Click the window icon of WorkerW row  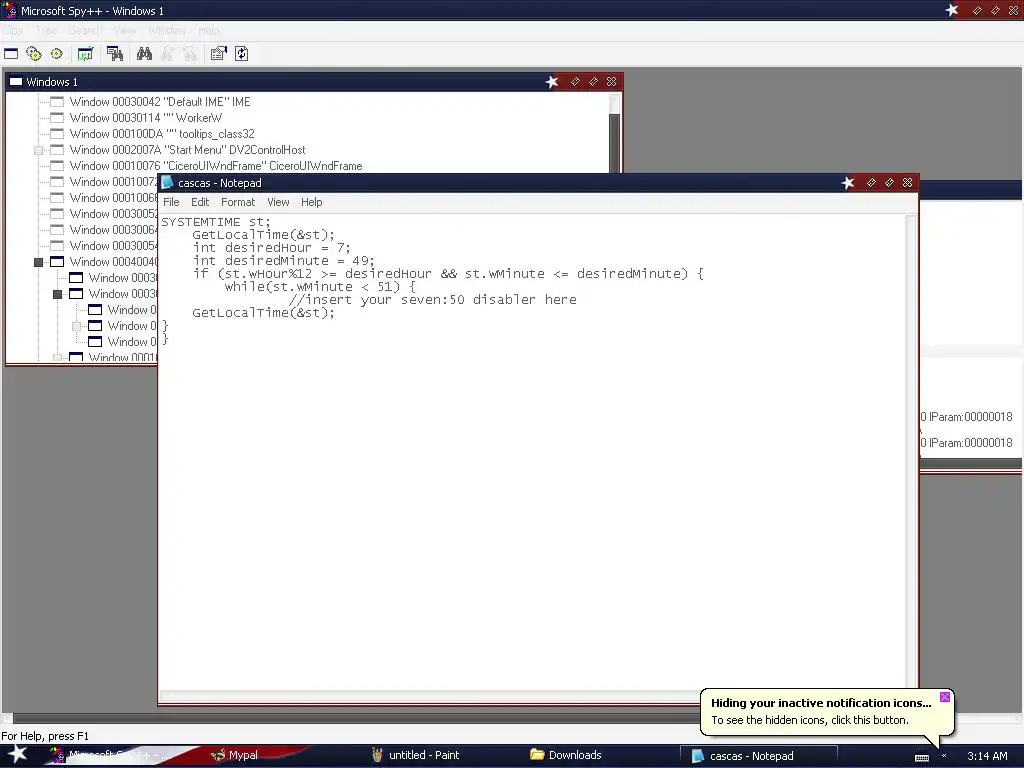(57, 118)
